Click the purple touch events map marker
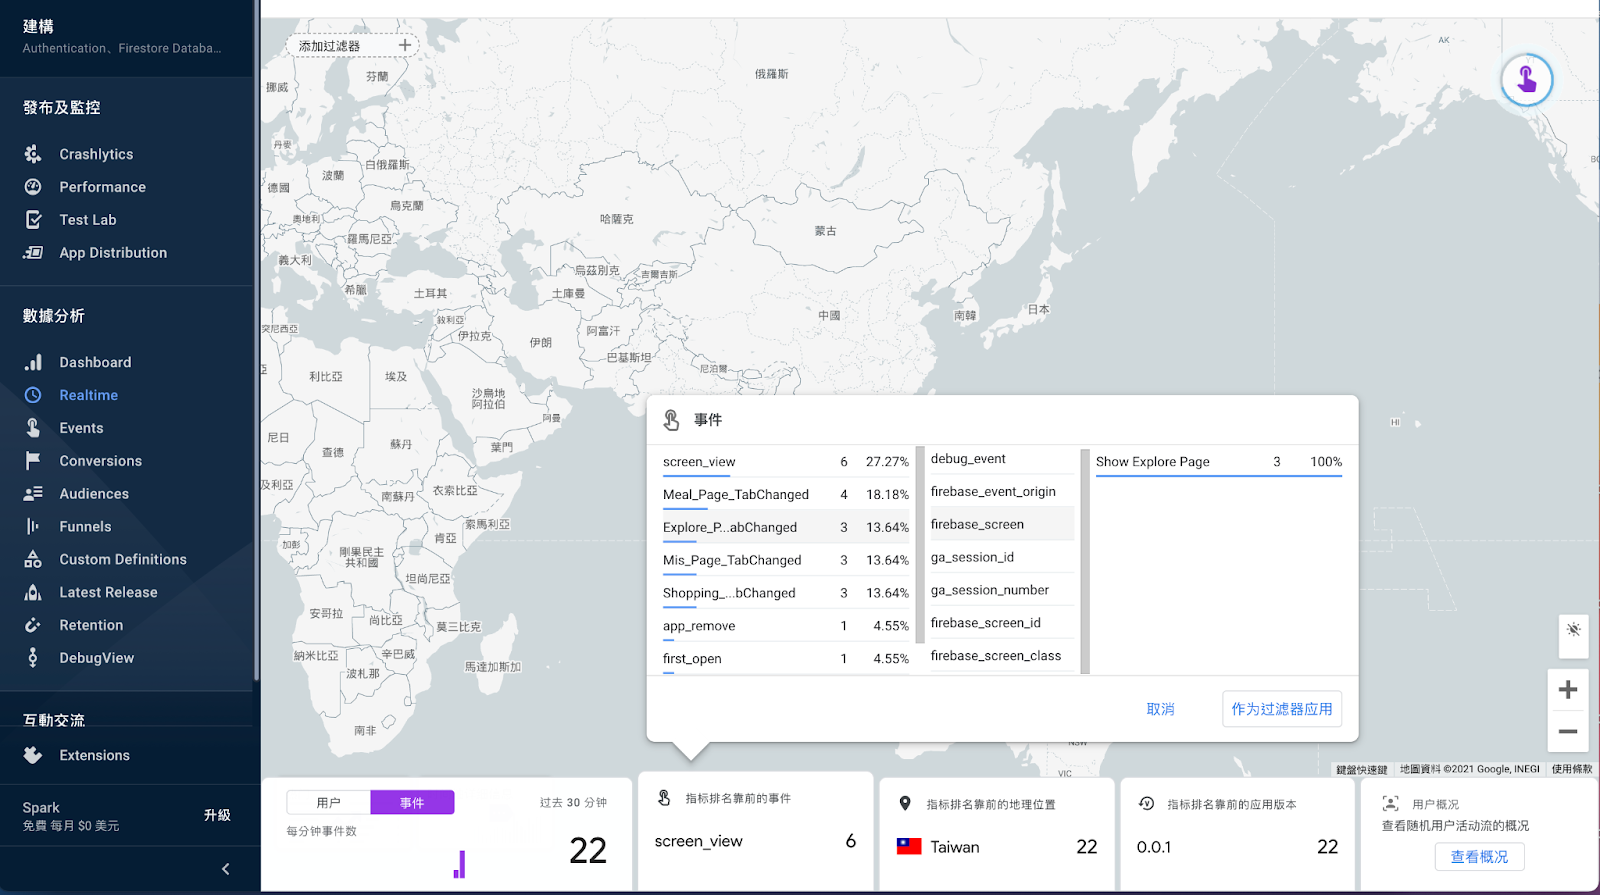Image resolution: width=1600 pixels, height=895 pixels. pos(1526,79)
